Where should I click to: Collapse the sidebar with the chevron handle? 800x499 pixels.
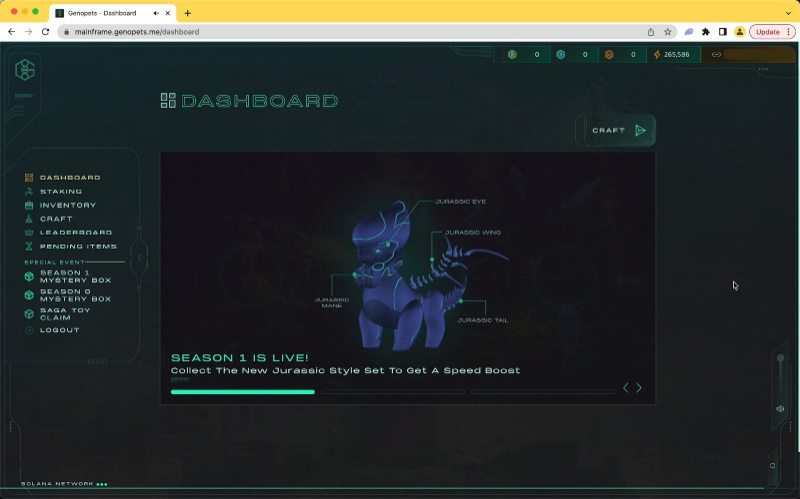[140, 258]
